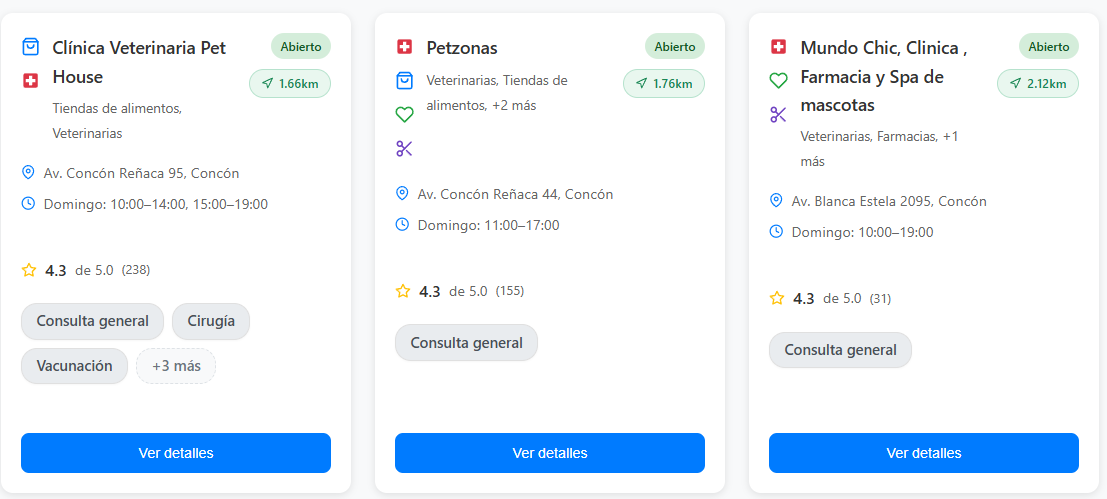
Task: Select the Vacunación service tag
Action: [74, 366]
